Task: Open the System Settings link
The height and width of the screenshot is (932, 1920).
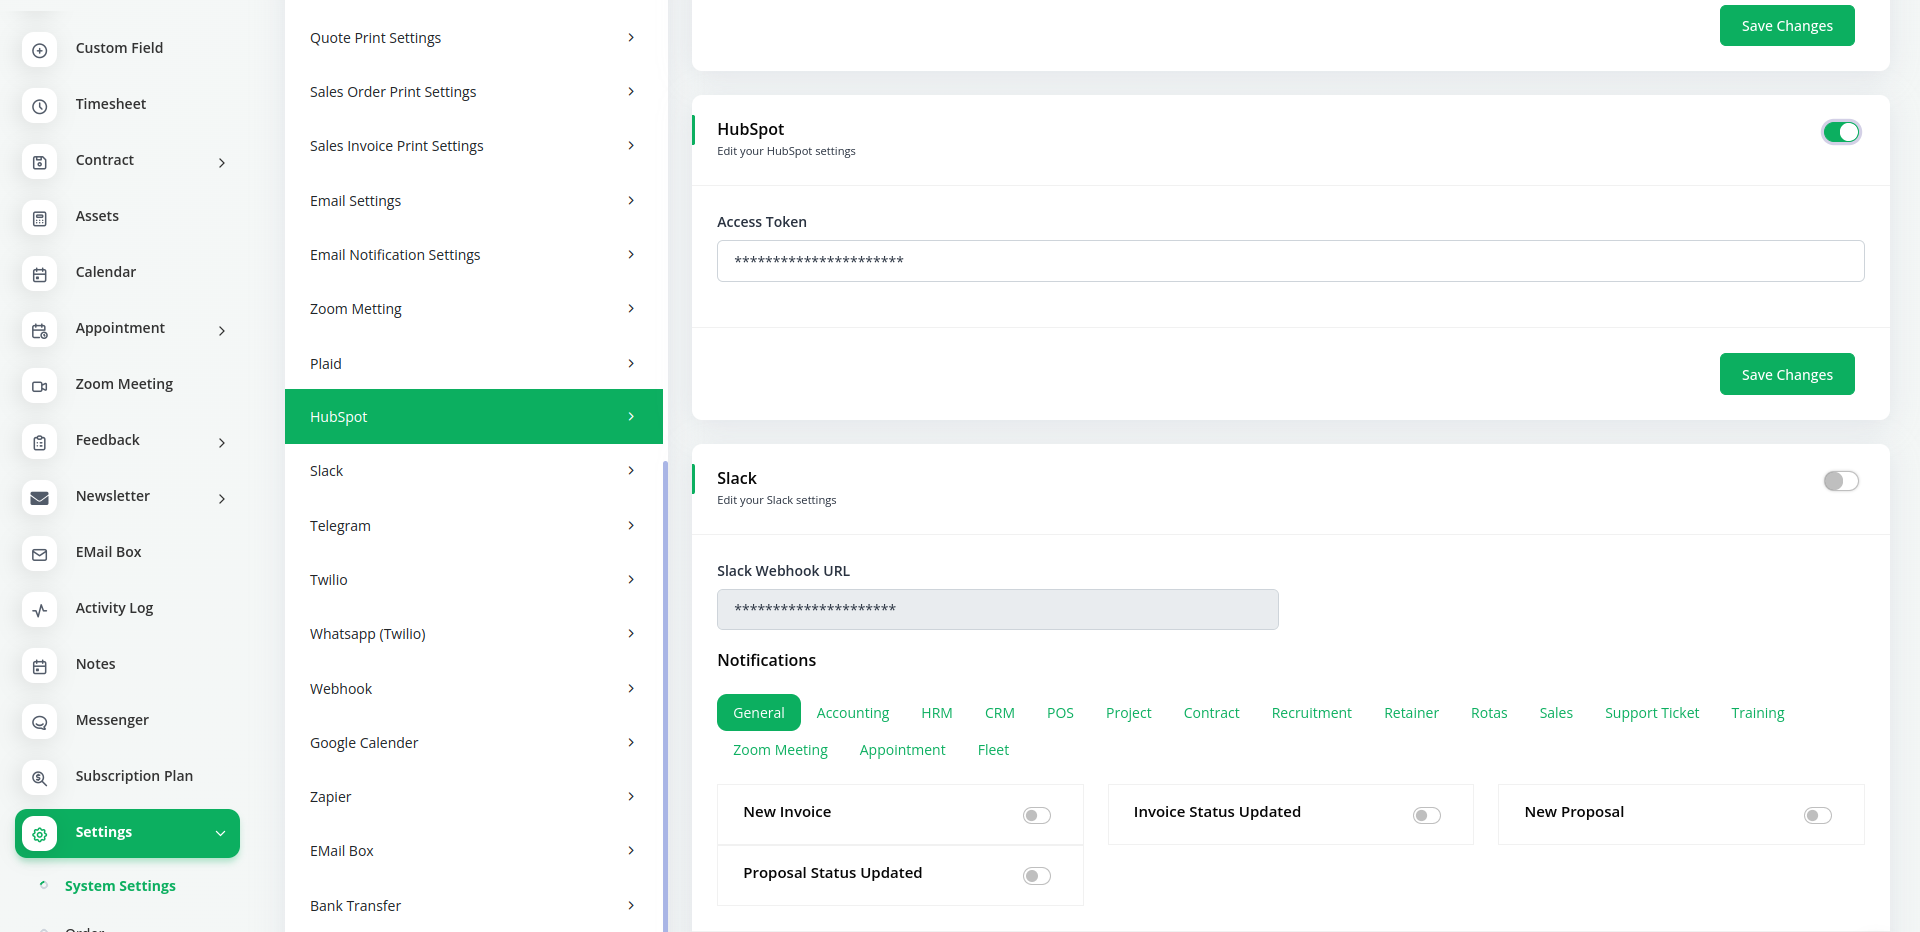Action: (120, 886)
